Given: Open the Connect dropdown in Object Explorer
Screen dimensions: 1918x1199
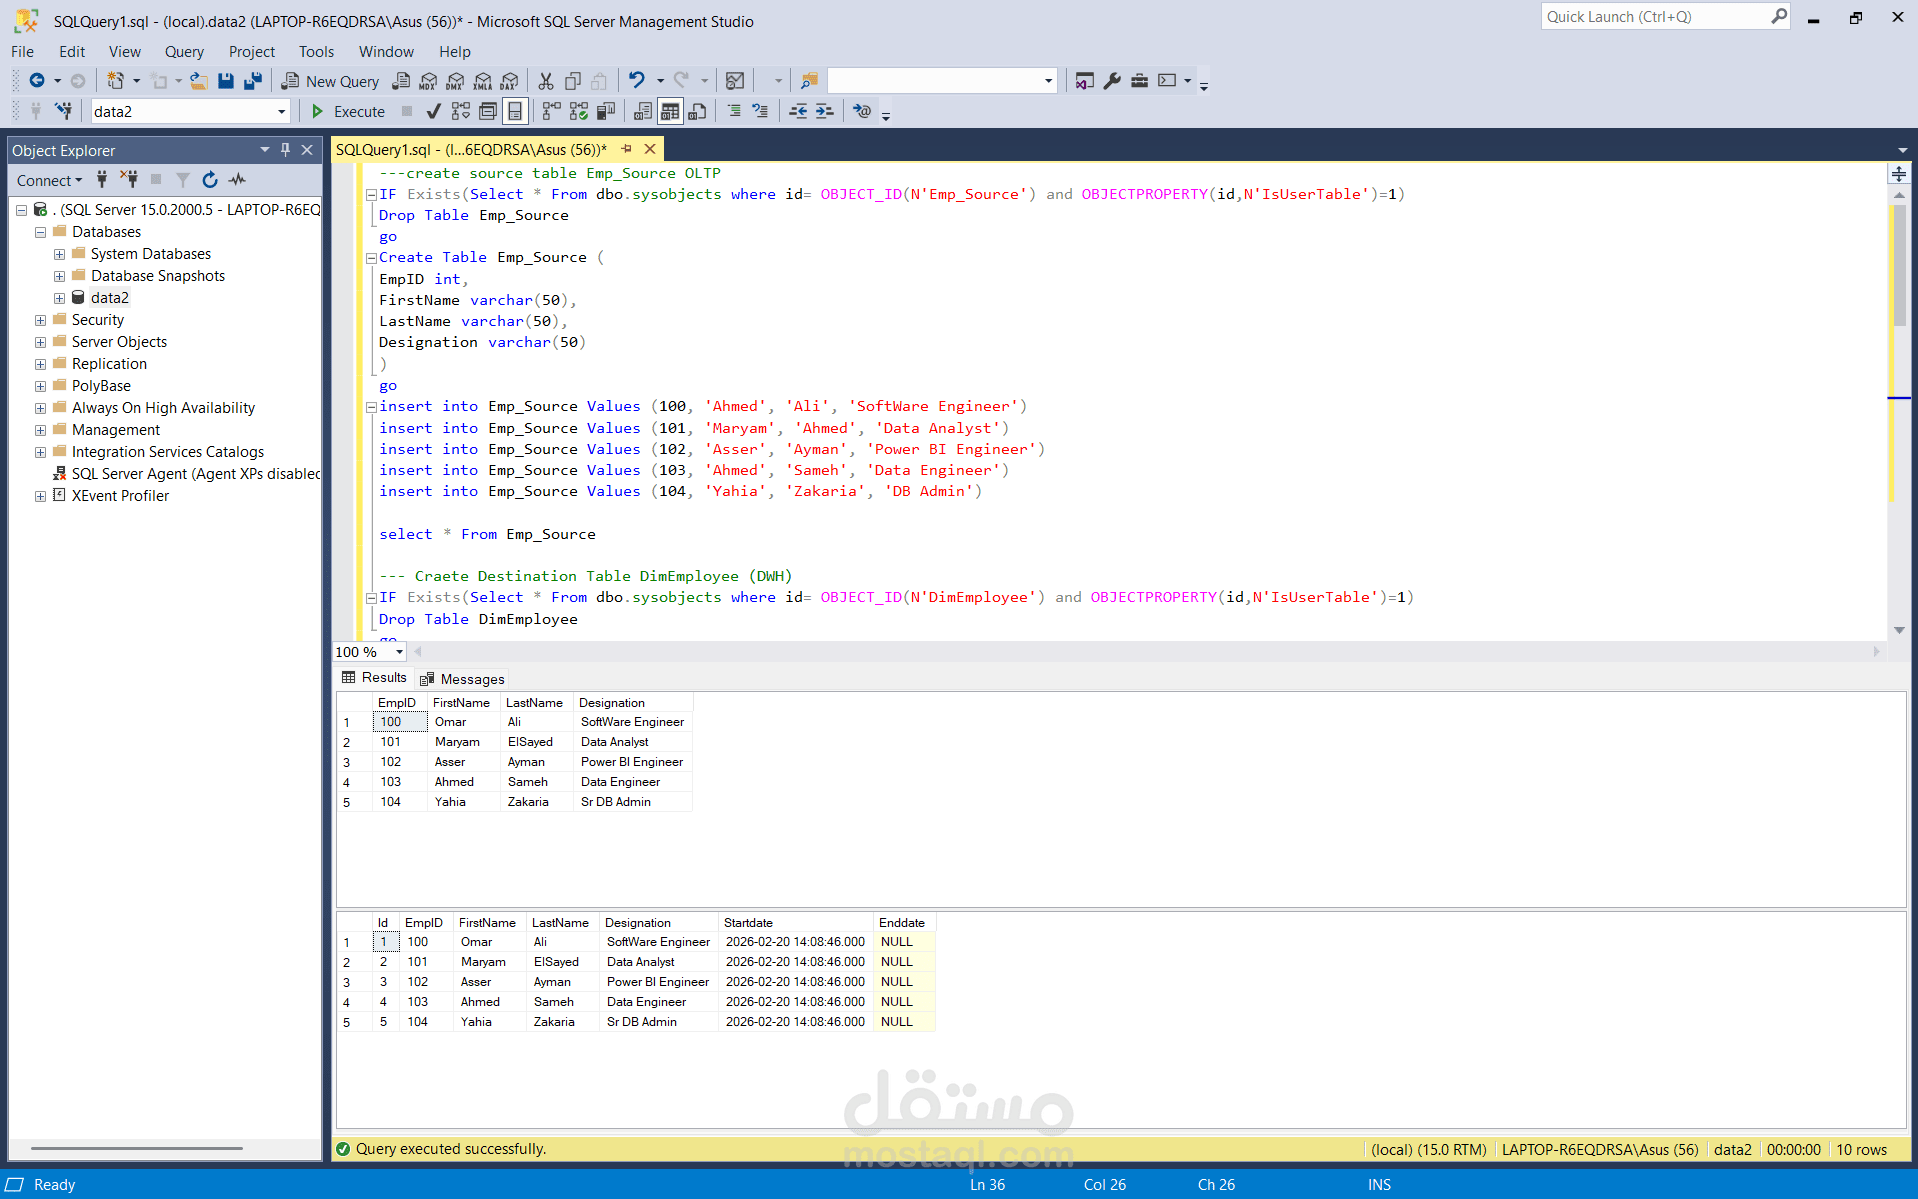Looking at the screenshot, I should tap(49, 180).
